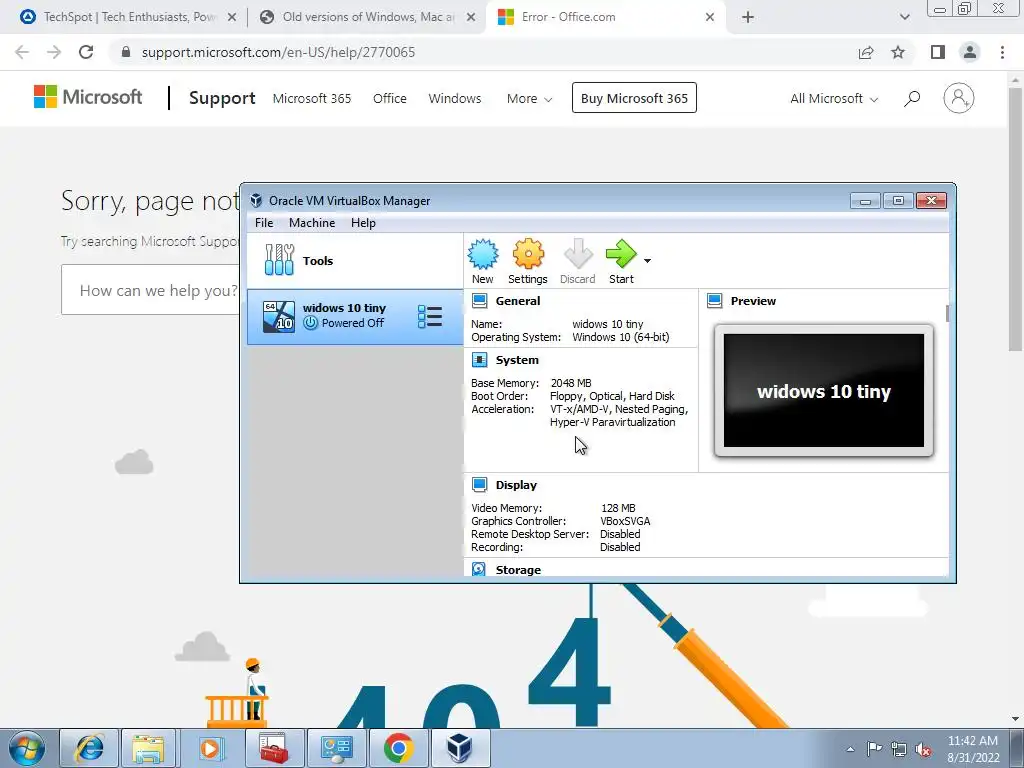Viewport: 1024px width, 768px height.
Task: Open Windows Media Player on taskbar
Action: 210,748
